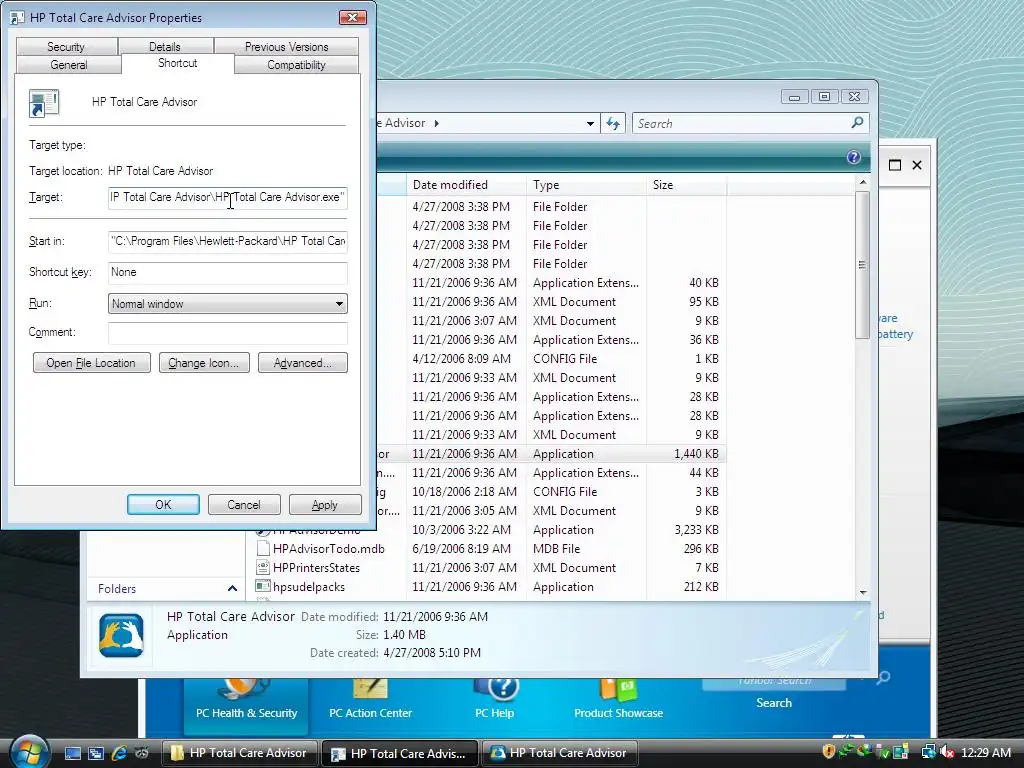Click the 1,440 KB size cell
This screenshot has width=1024, height=768.
(696, 454)
